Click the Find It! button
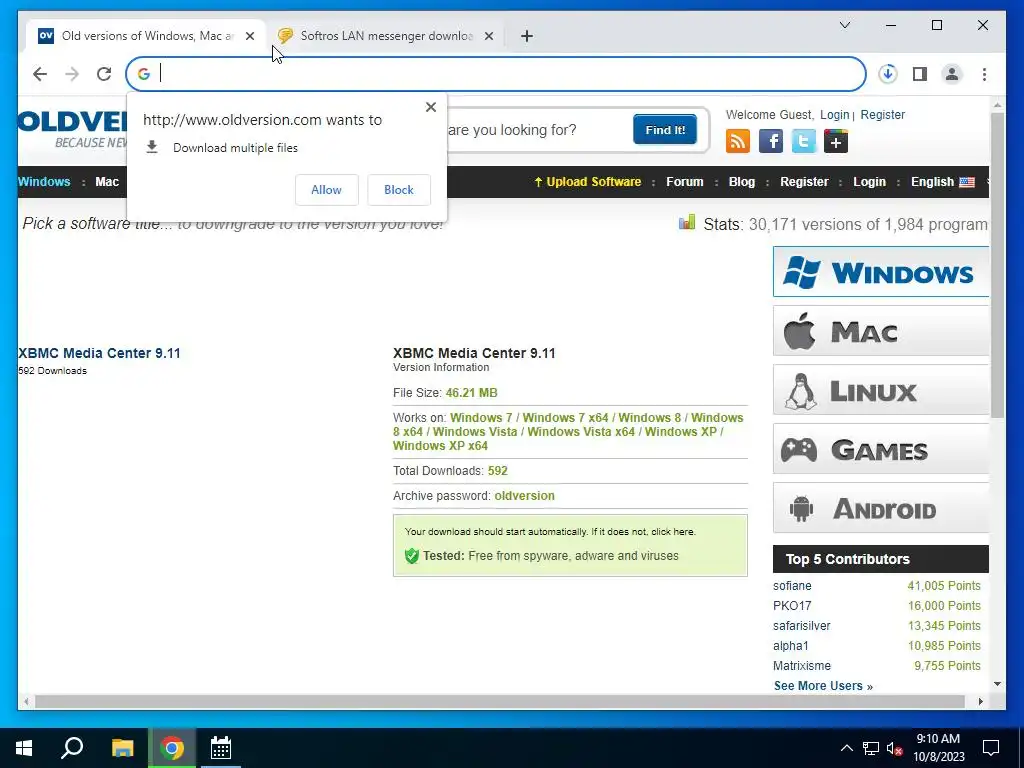This screenshot has height=768, width=1024. click(x=665, y=129)
